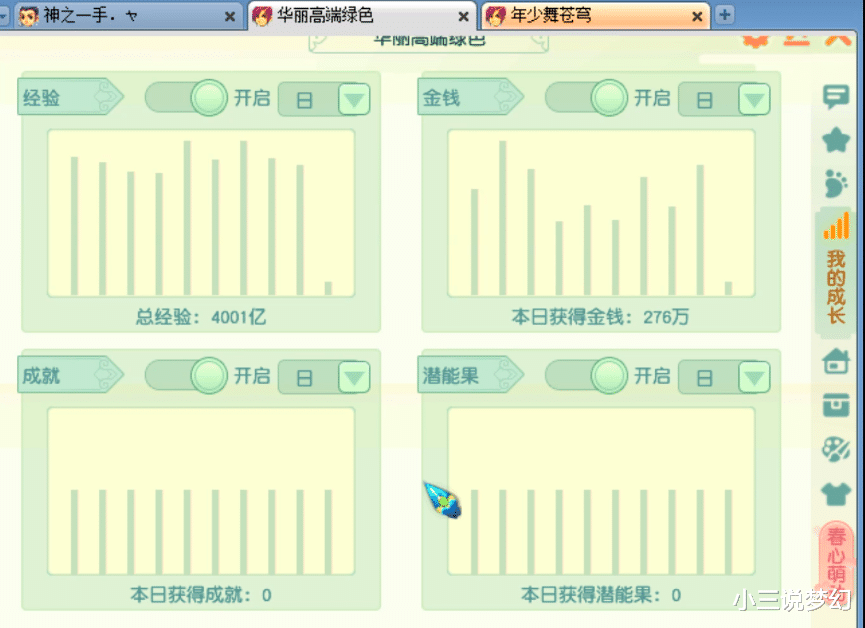Viewport: 865px width, 628px height.
Task: Close the 华丽高端绿色 tab
Action: [x=464, y=17]
